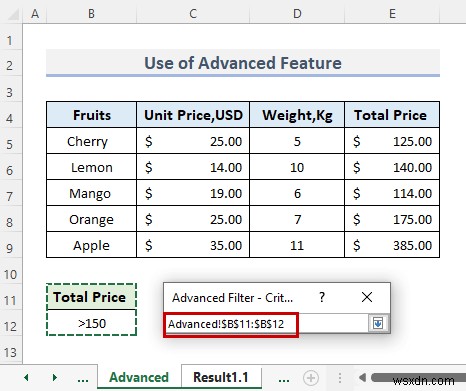The width and height of the screenshot is (466, 391).
Task: Click the '>150' criteria cell
Action: point(91,323)
